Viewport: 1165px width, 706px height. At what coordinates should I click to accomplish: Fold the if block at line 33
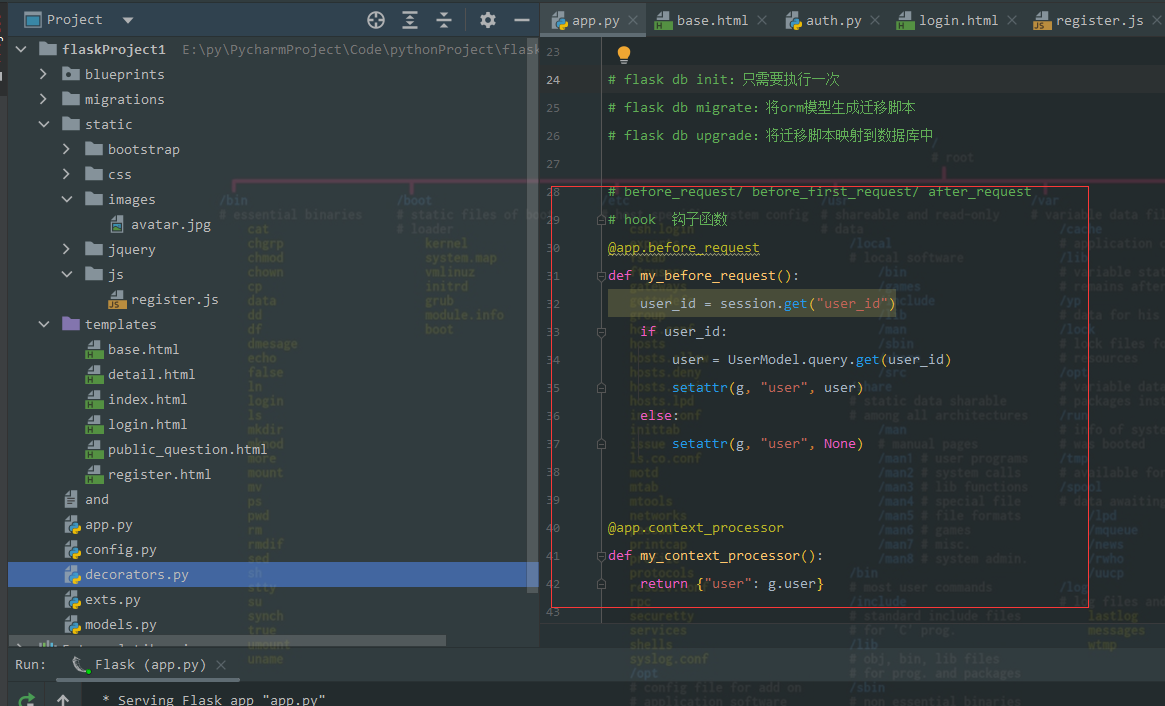601,332
